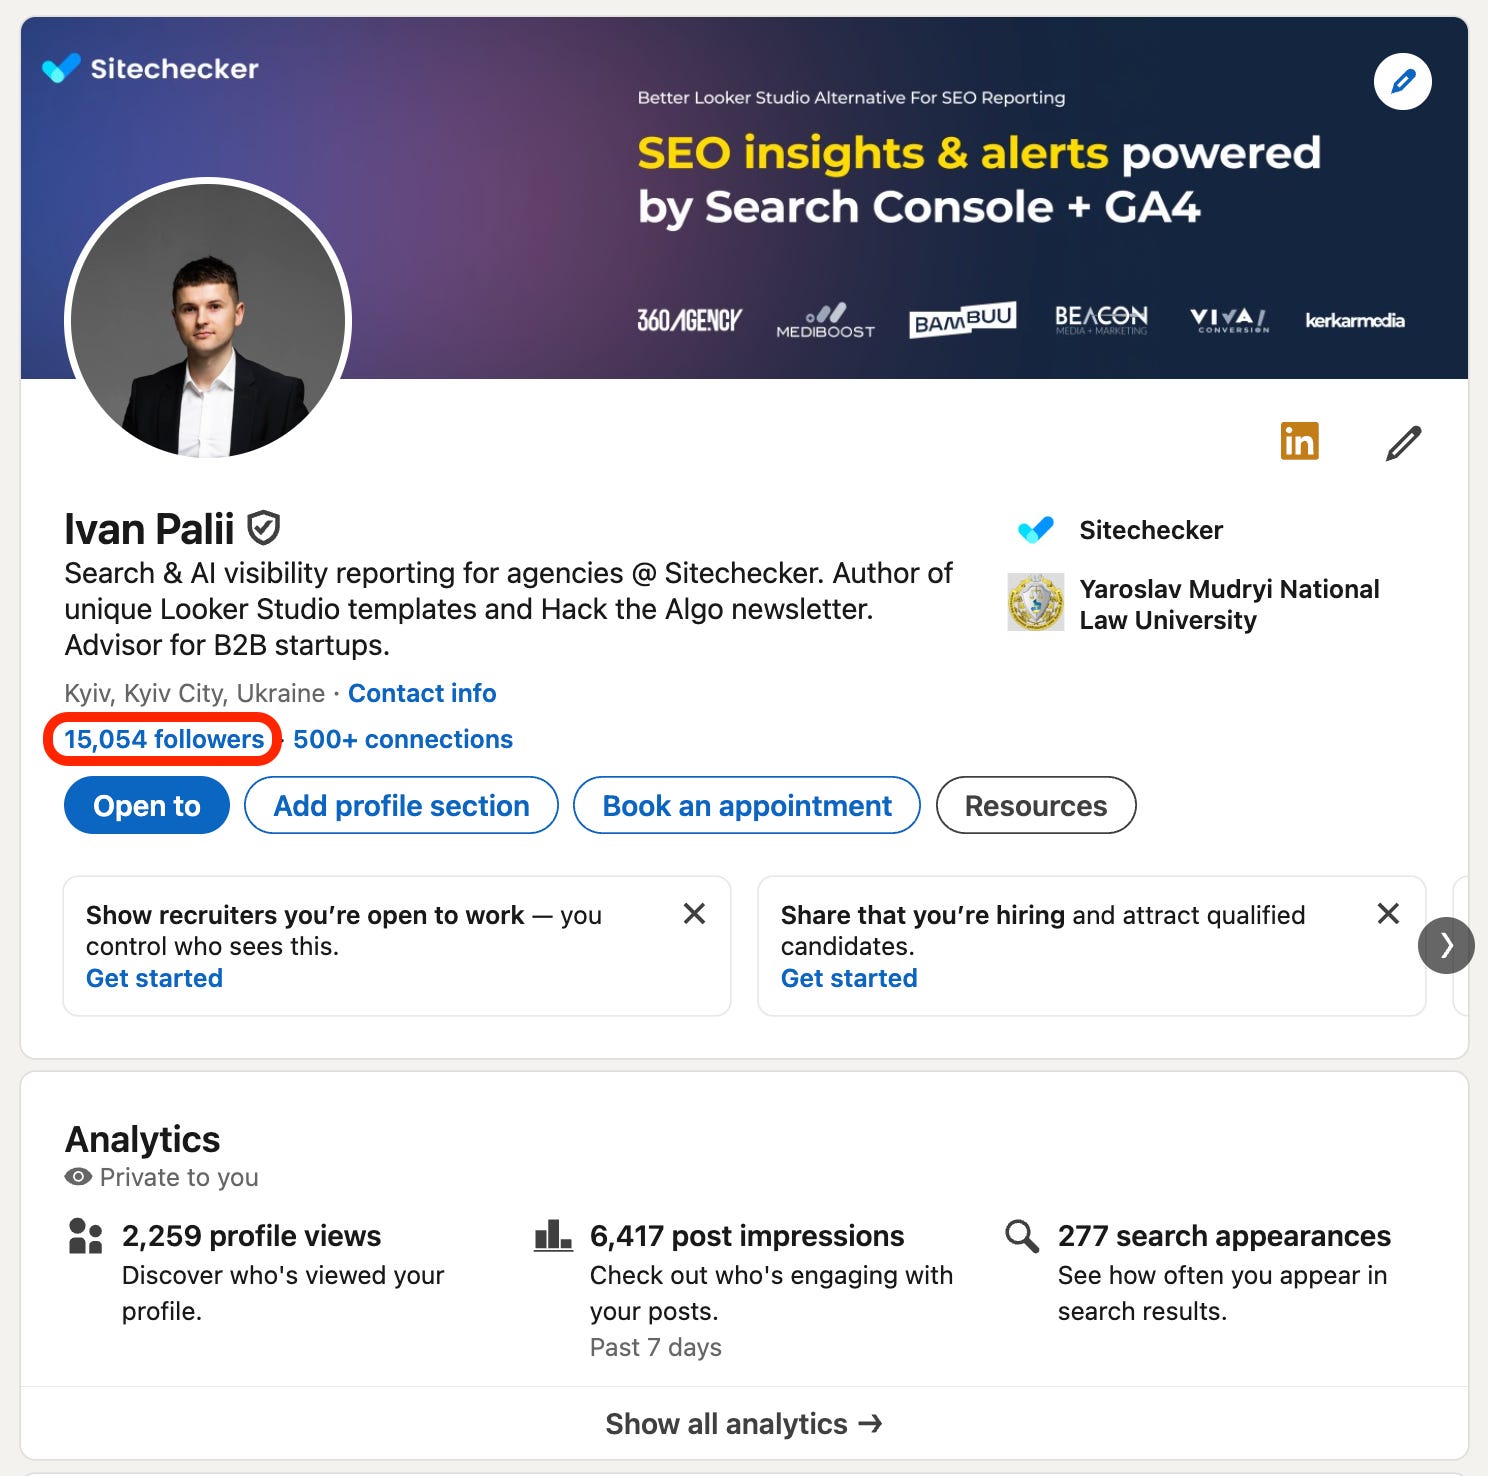Go to next suggestion card with arrow
Image resolution: width=1488 pixels, height=1476 pixels.
click(x=1446, y=945)
